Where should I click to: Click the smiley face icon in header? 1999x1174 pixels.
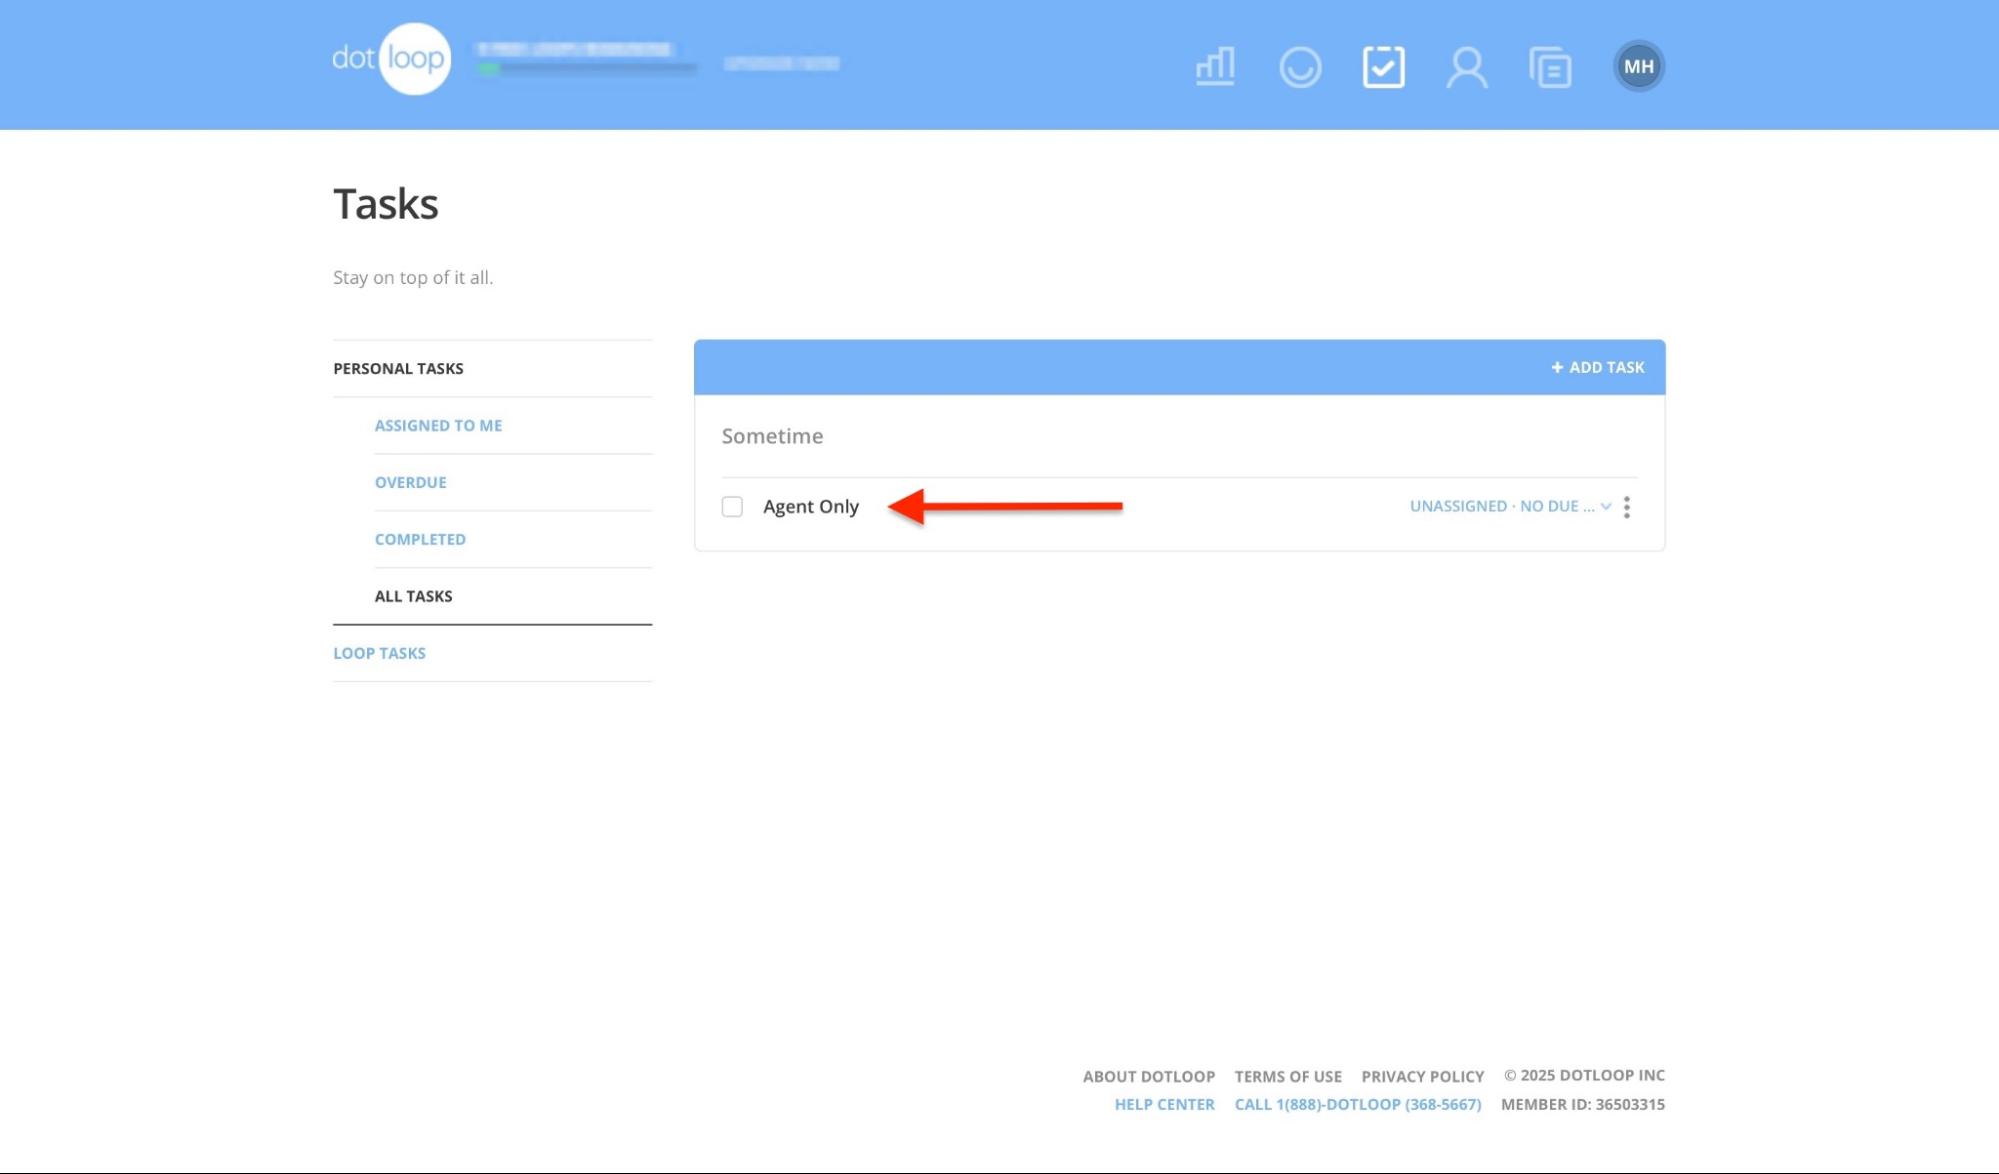pyautogui.click(x=1300, y=67)
